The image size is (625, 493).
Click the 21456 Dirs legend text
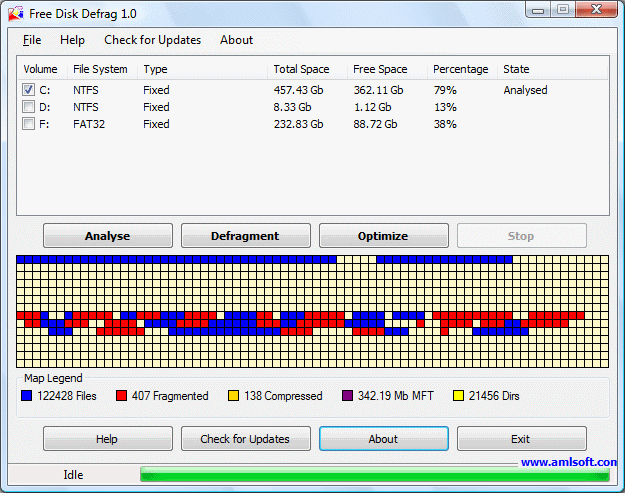coord(494,396)
